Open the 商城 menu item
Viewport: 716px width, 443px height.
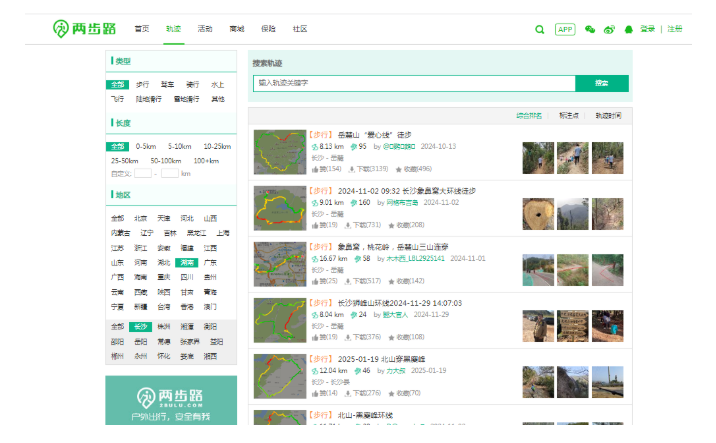pos(237,29)
